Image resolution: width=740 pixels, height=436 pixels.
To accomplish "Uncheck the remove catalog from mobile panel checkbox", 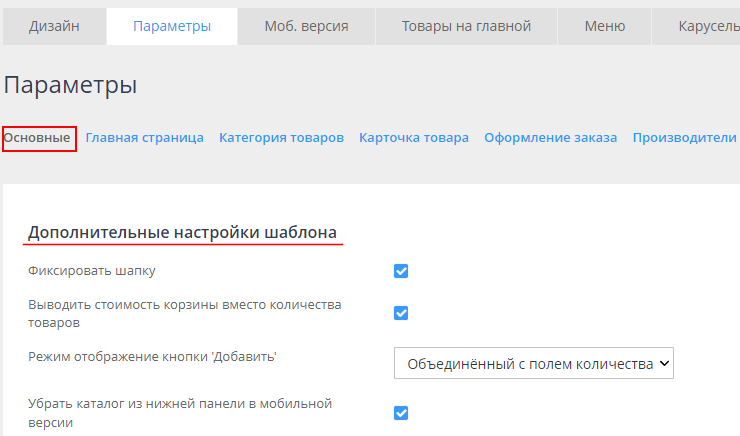I will tap(401, 413).
